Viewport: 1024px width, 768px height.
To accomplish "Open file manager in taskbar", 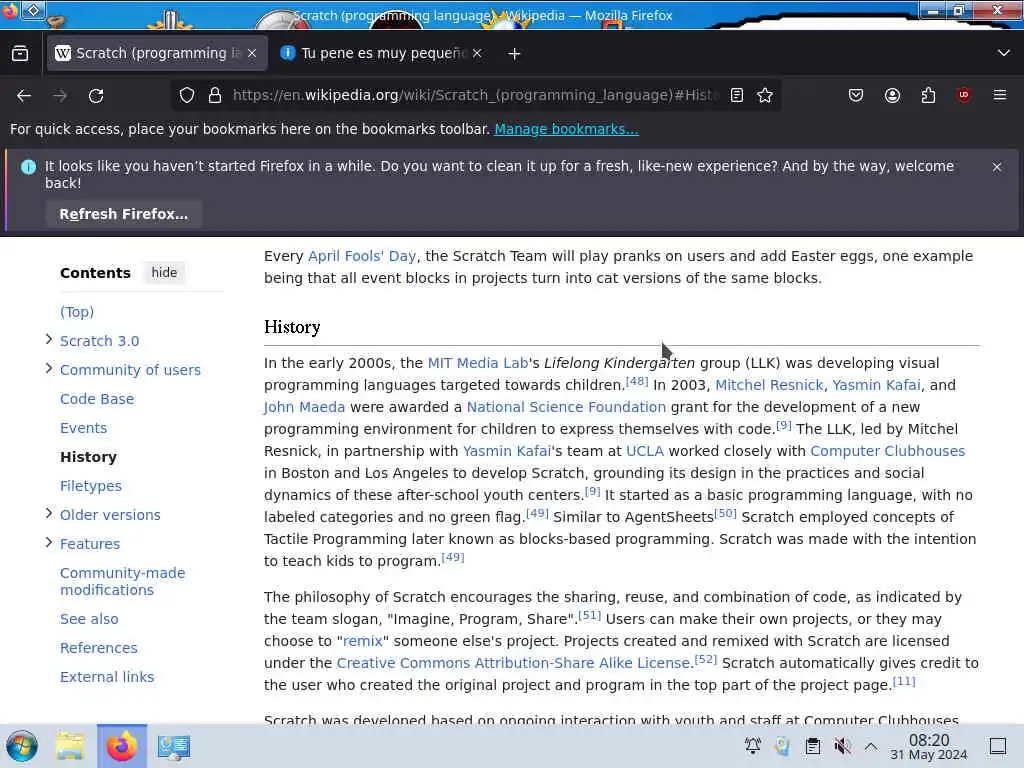I will (x=70, y=746).
